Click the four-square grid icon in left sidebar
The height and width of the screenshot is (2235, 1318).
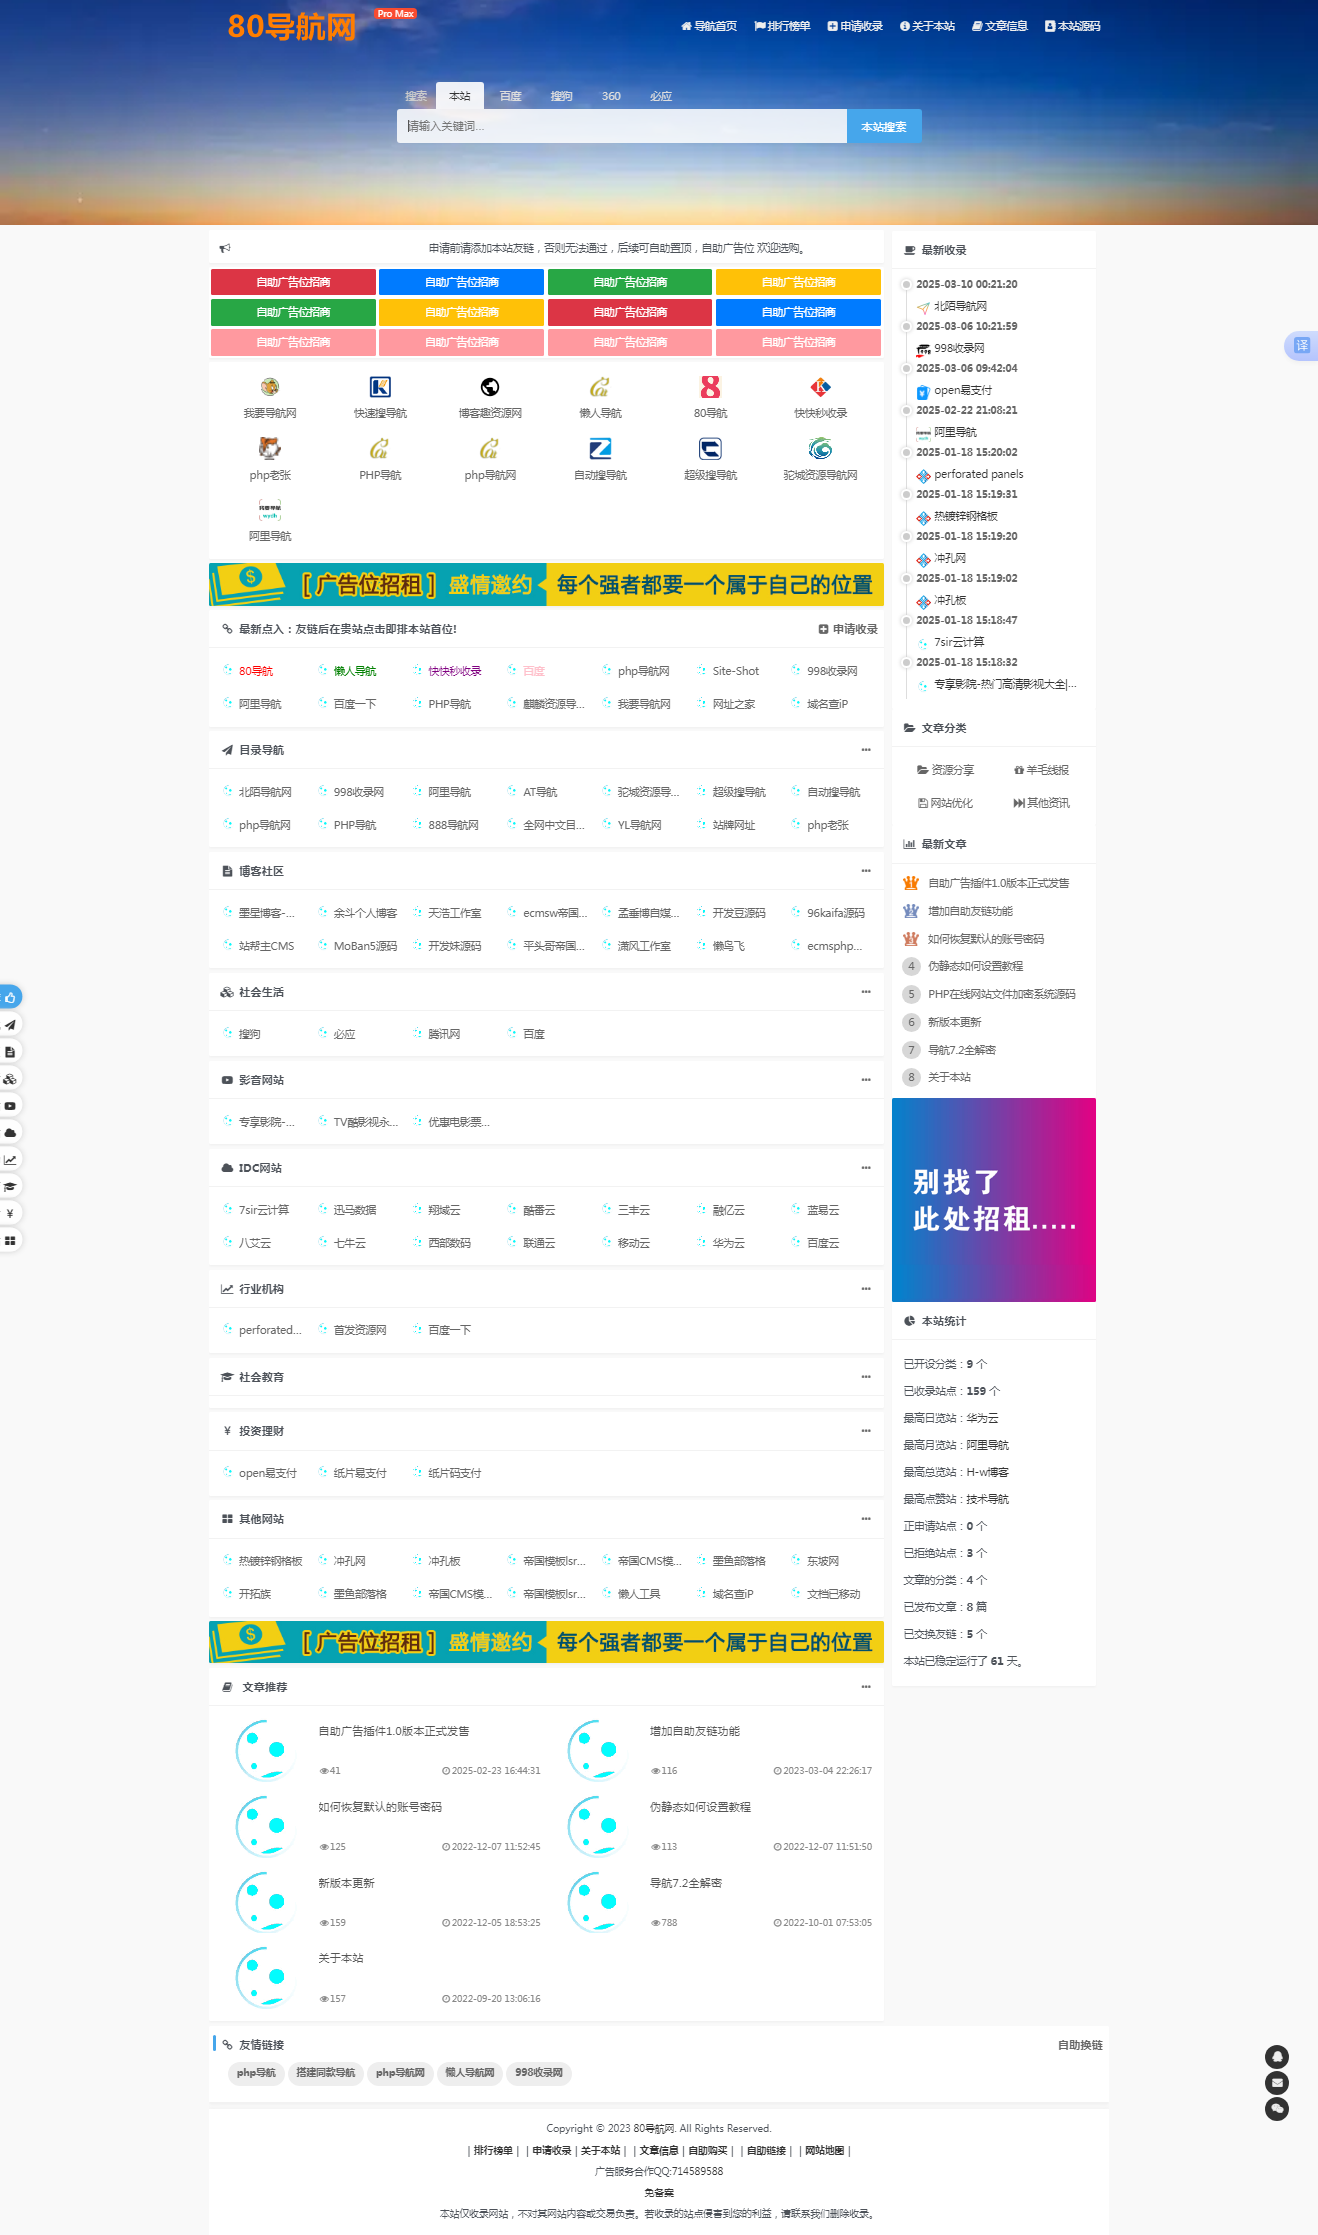coord(10,1240)
